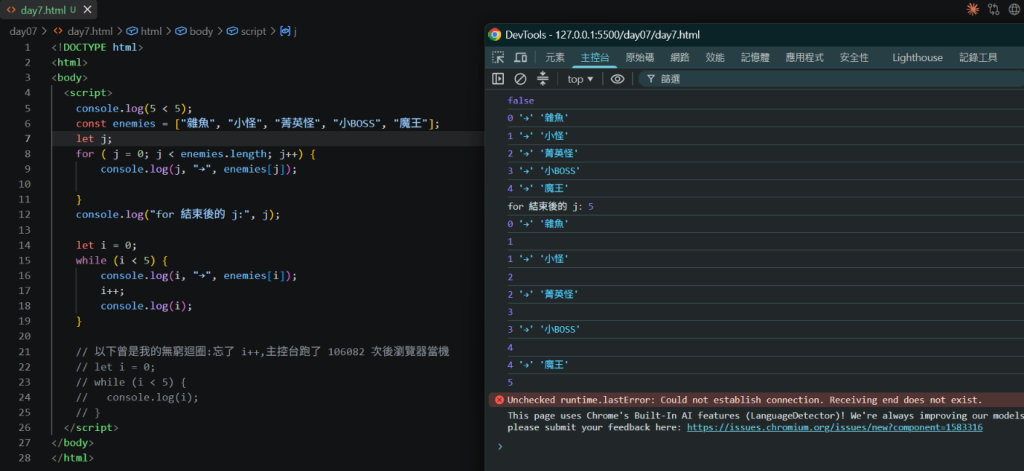Click script in the breadcrumb path
This screenshot has height=471, width=1024.
253,31
